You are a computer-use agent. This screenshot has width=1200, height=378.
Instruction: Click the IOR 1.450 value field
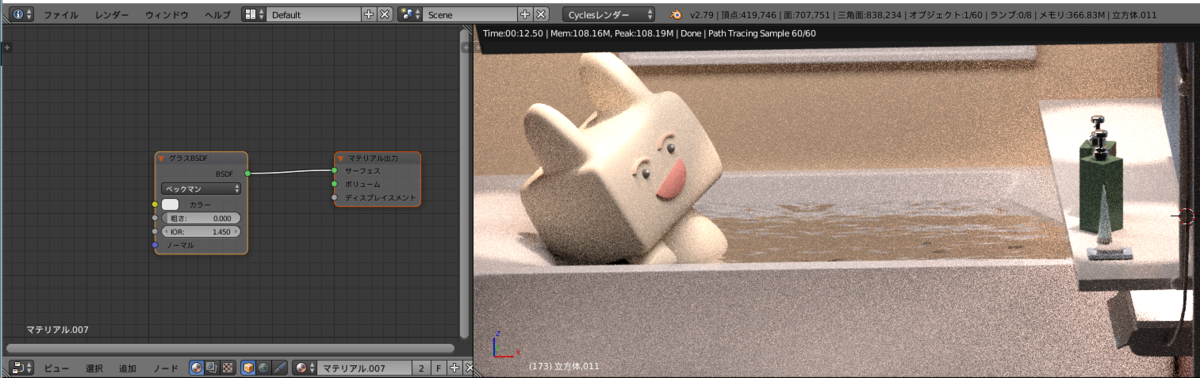click(x=201, y=231)
